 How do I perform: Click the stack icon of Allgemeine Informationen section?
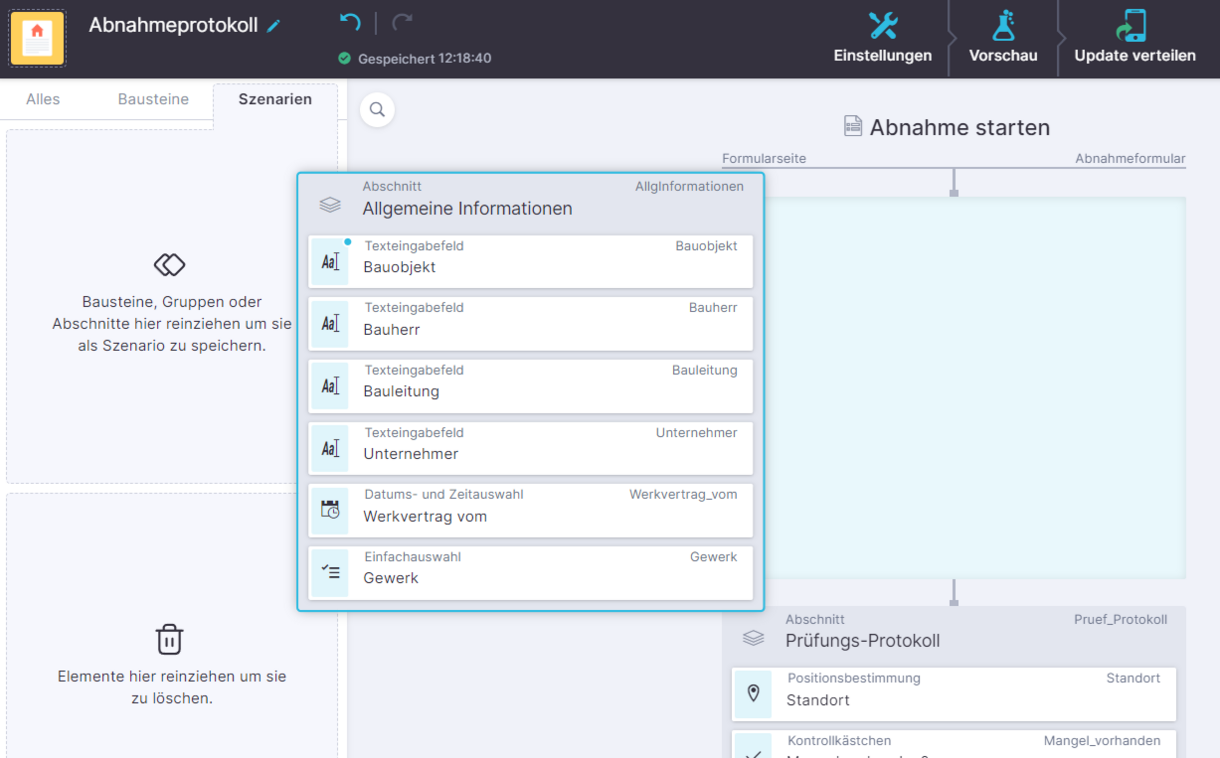pyautogui.click(x=330, y=204)
